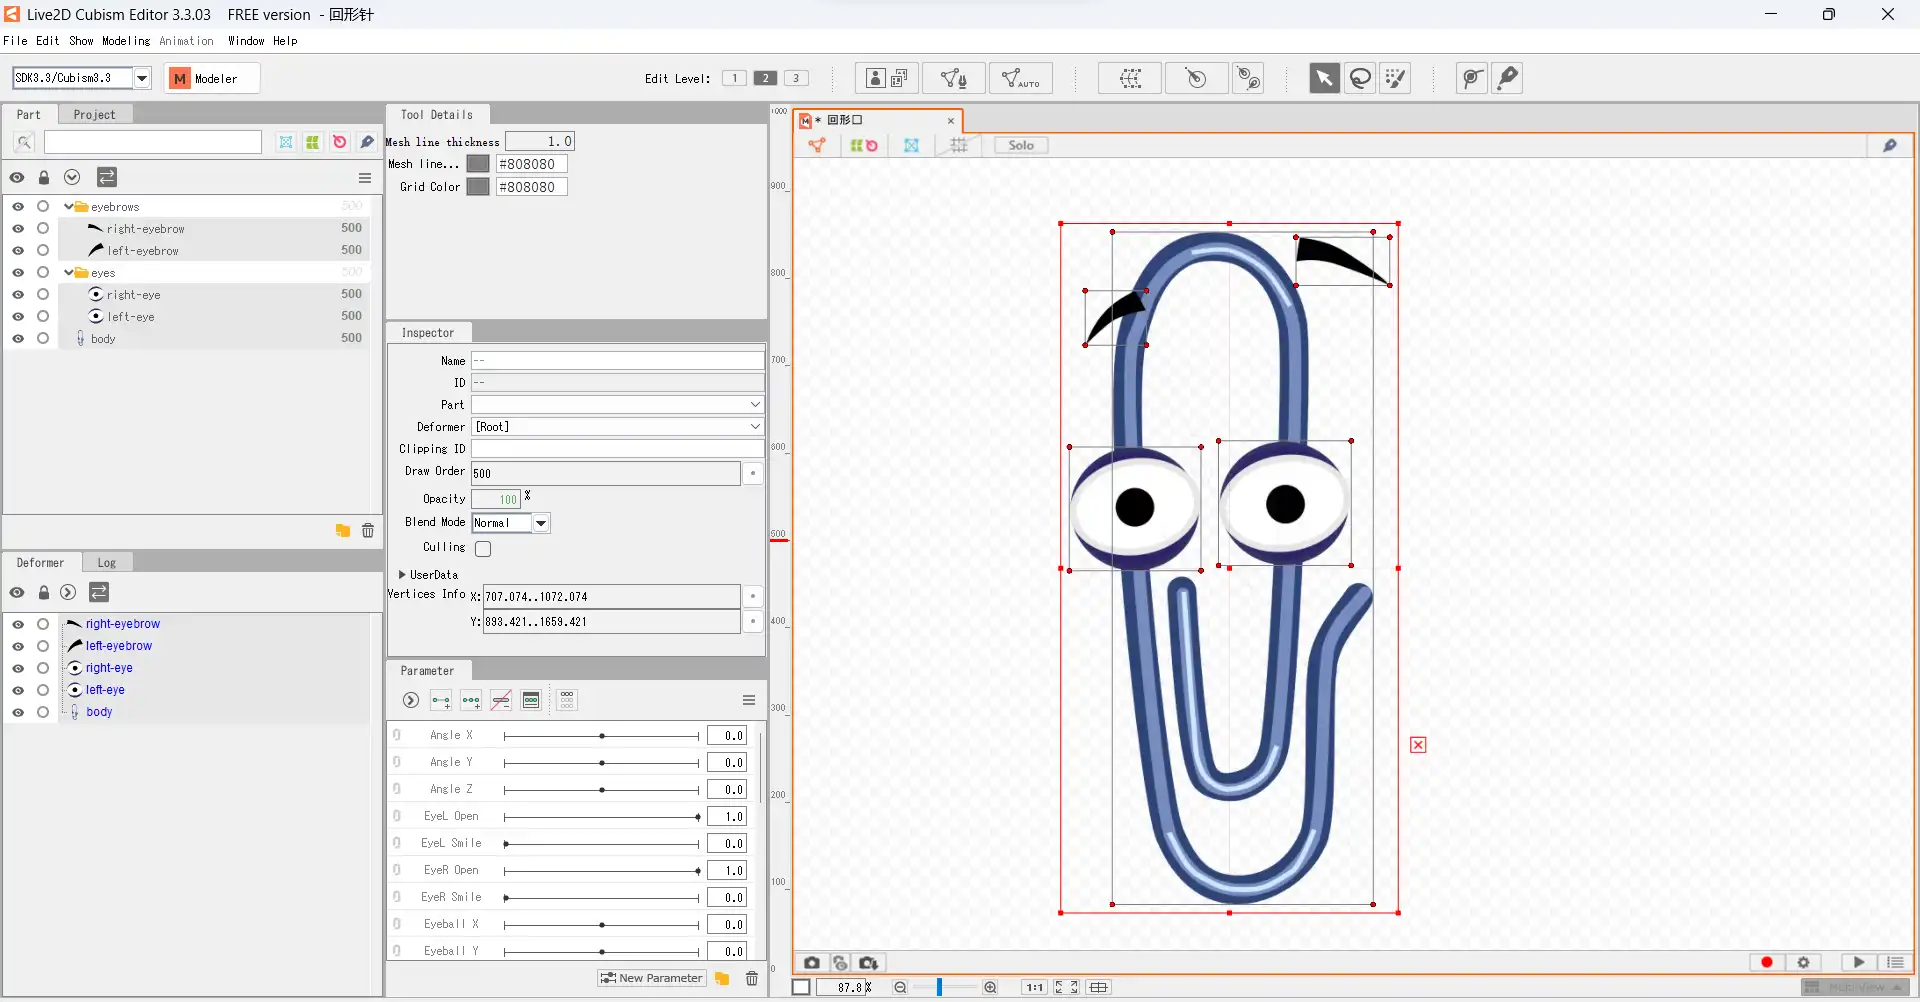
Task: Select the Arrow selection tool
Action: 1324,78
